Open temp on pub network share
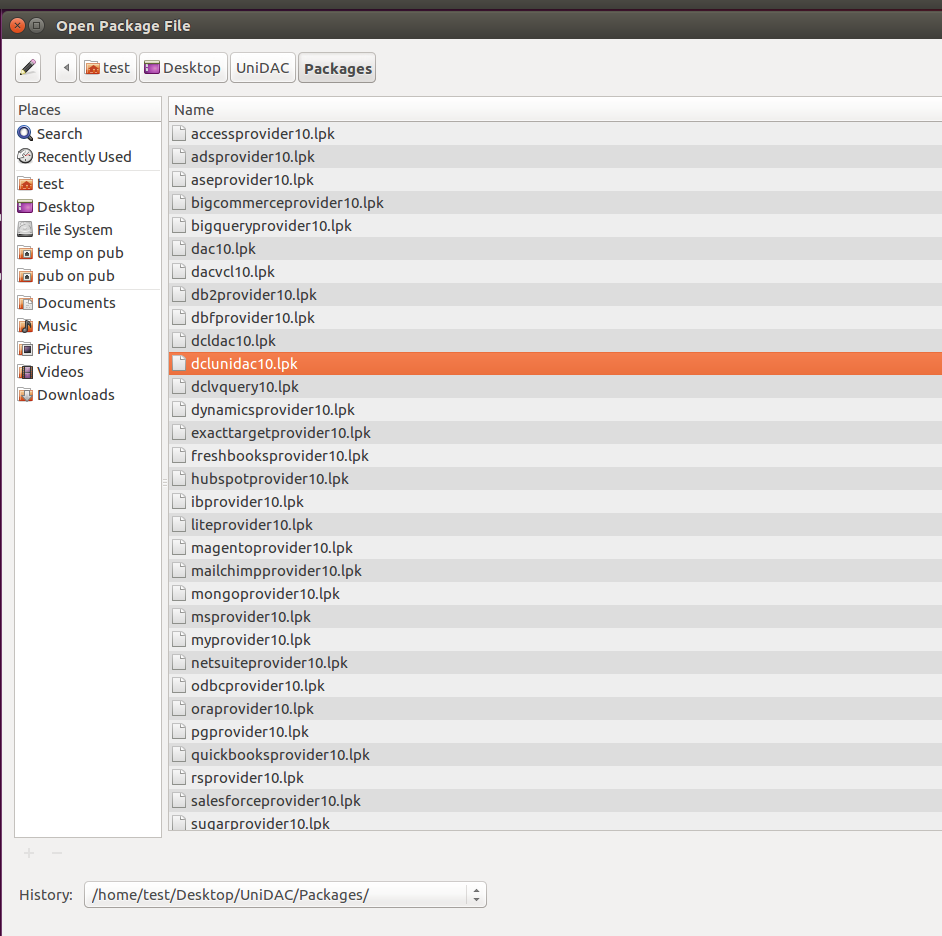The height and width of the screenshot is (936, 942). coord(88,253)
